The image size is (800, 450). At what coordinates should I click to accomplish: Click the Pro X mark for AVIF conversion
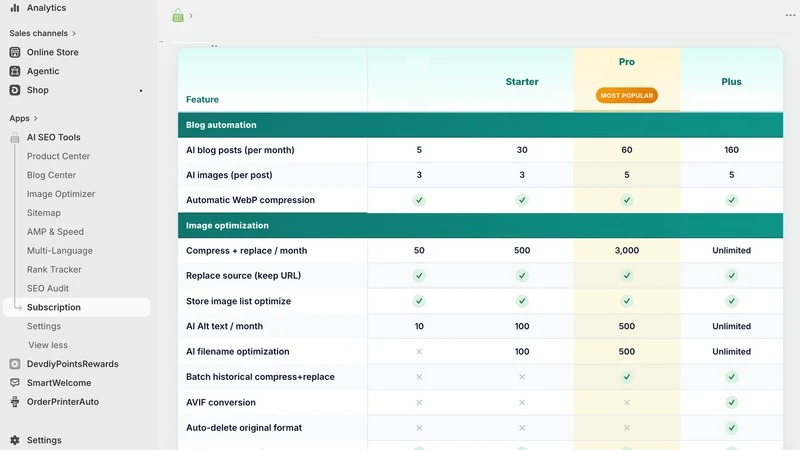(x=627, y=402)
